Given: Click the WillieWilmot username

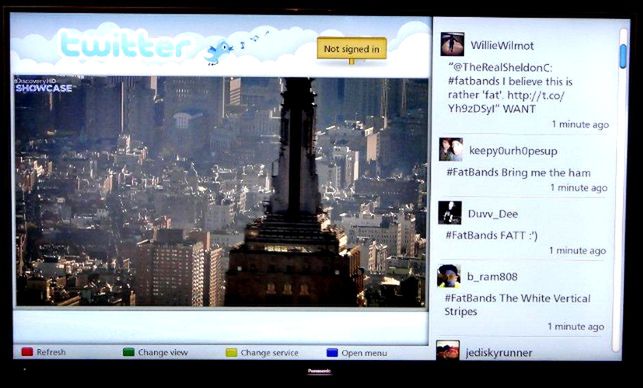Looking at the screenshot, I should click(502, 46).
